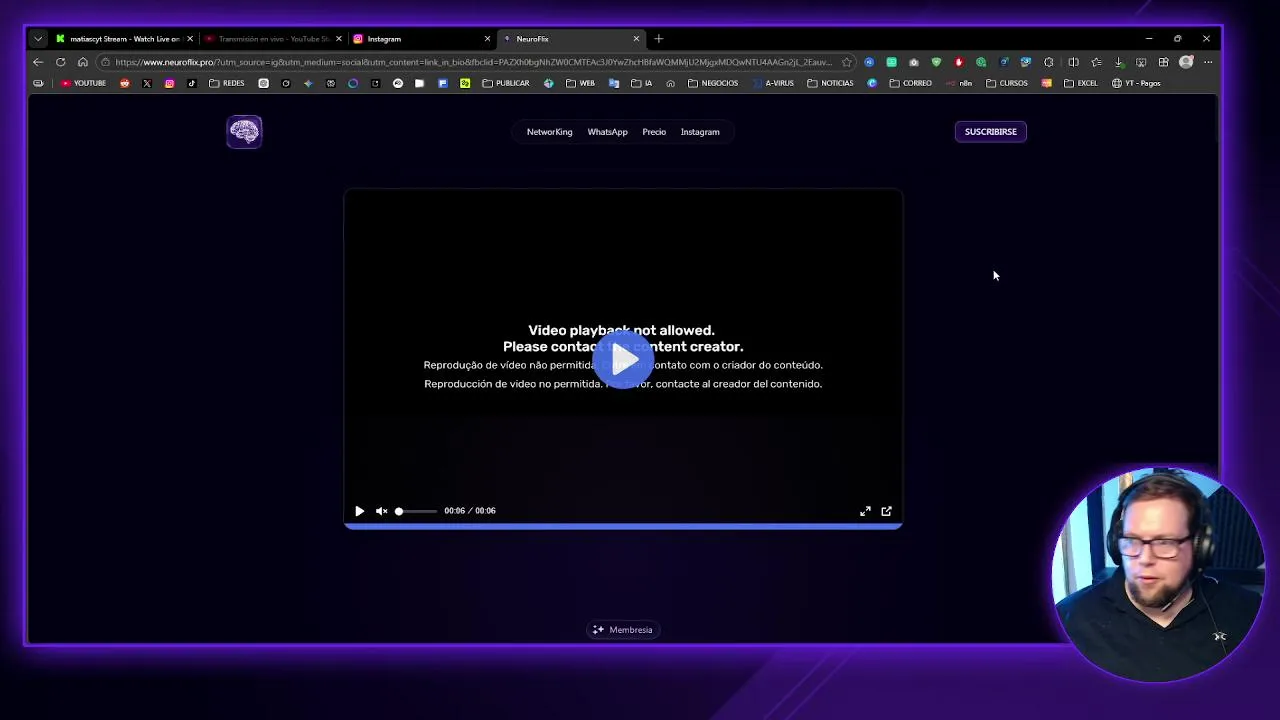Expand the REDES bookmark folder
1280x720 pixels.
(x=227, y=83)
